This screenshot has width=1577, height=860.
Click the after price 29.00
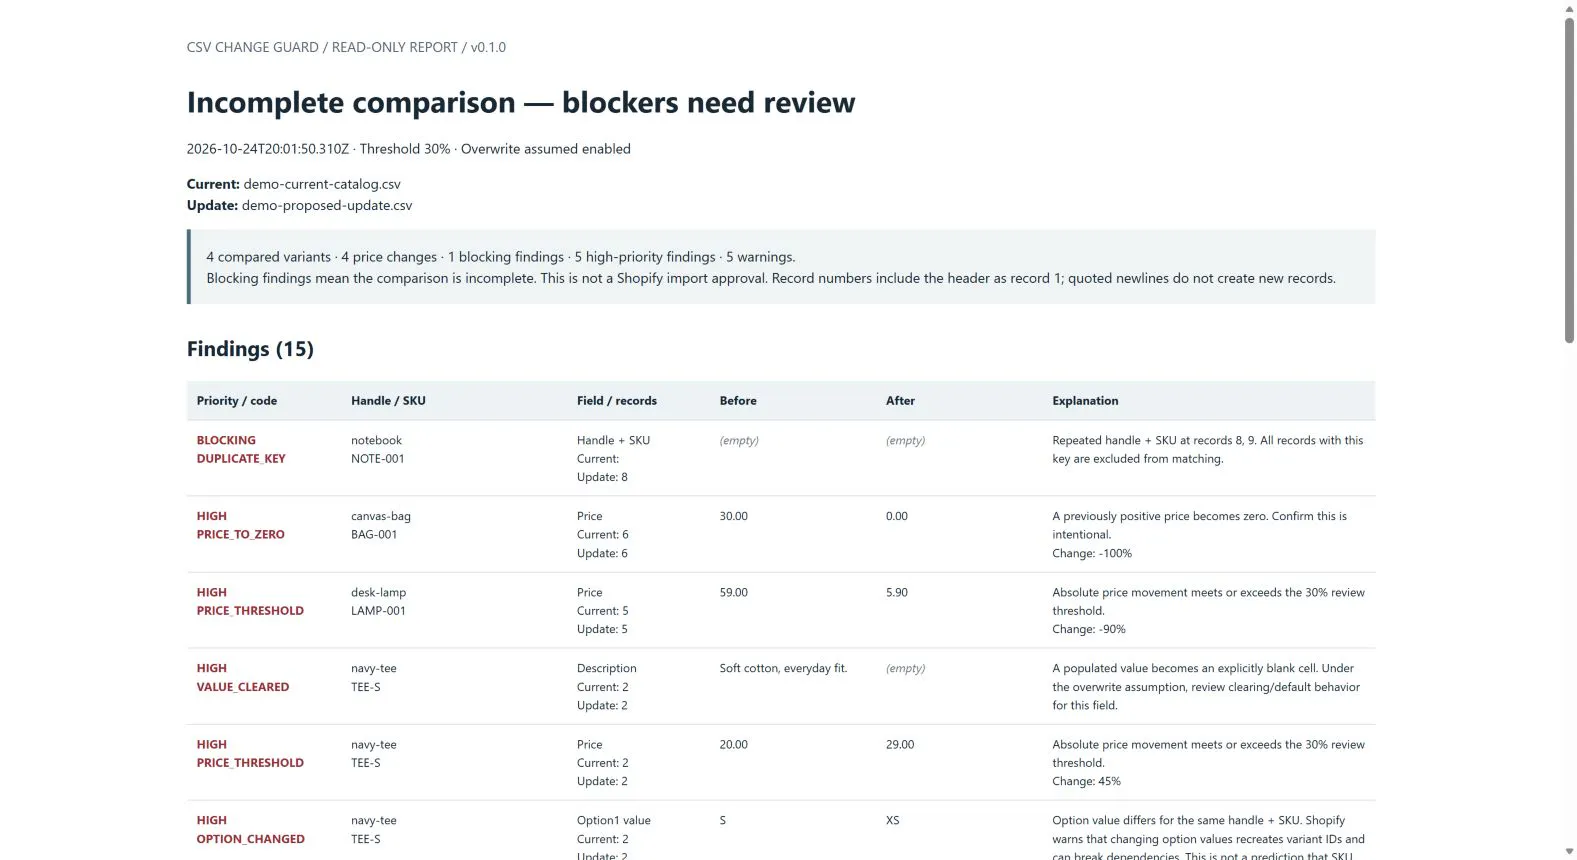[x=900, y=744]
